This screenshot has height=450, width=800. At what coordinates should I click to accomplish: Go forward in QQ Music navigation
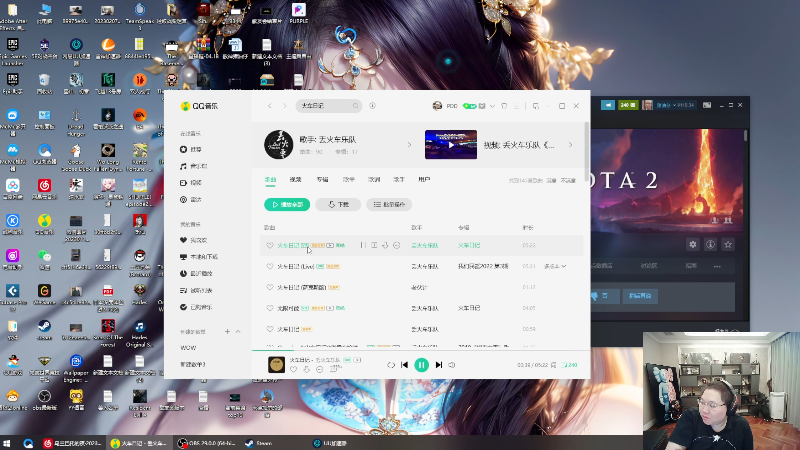click(285, 106)
